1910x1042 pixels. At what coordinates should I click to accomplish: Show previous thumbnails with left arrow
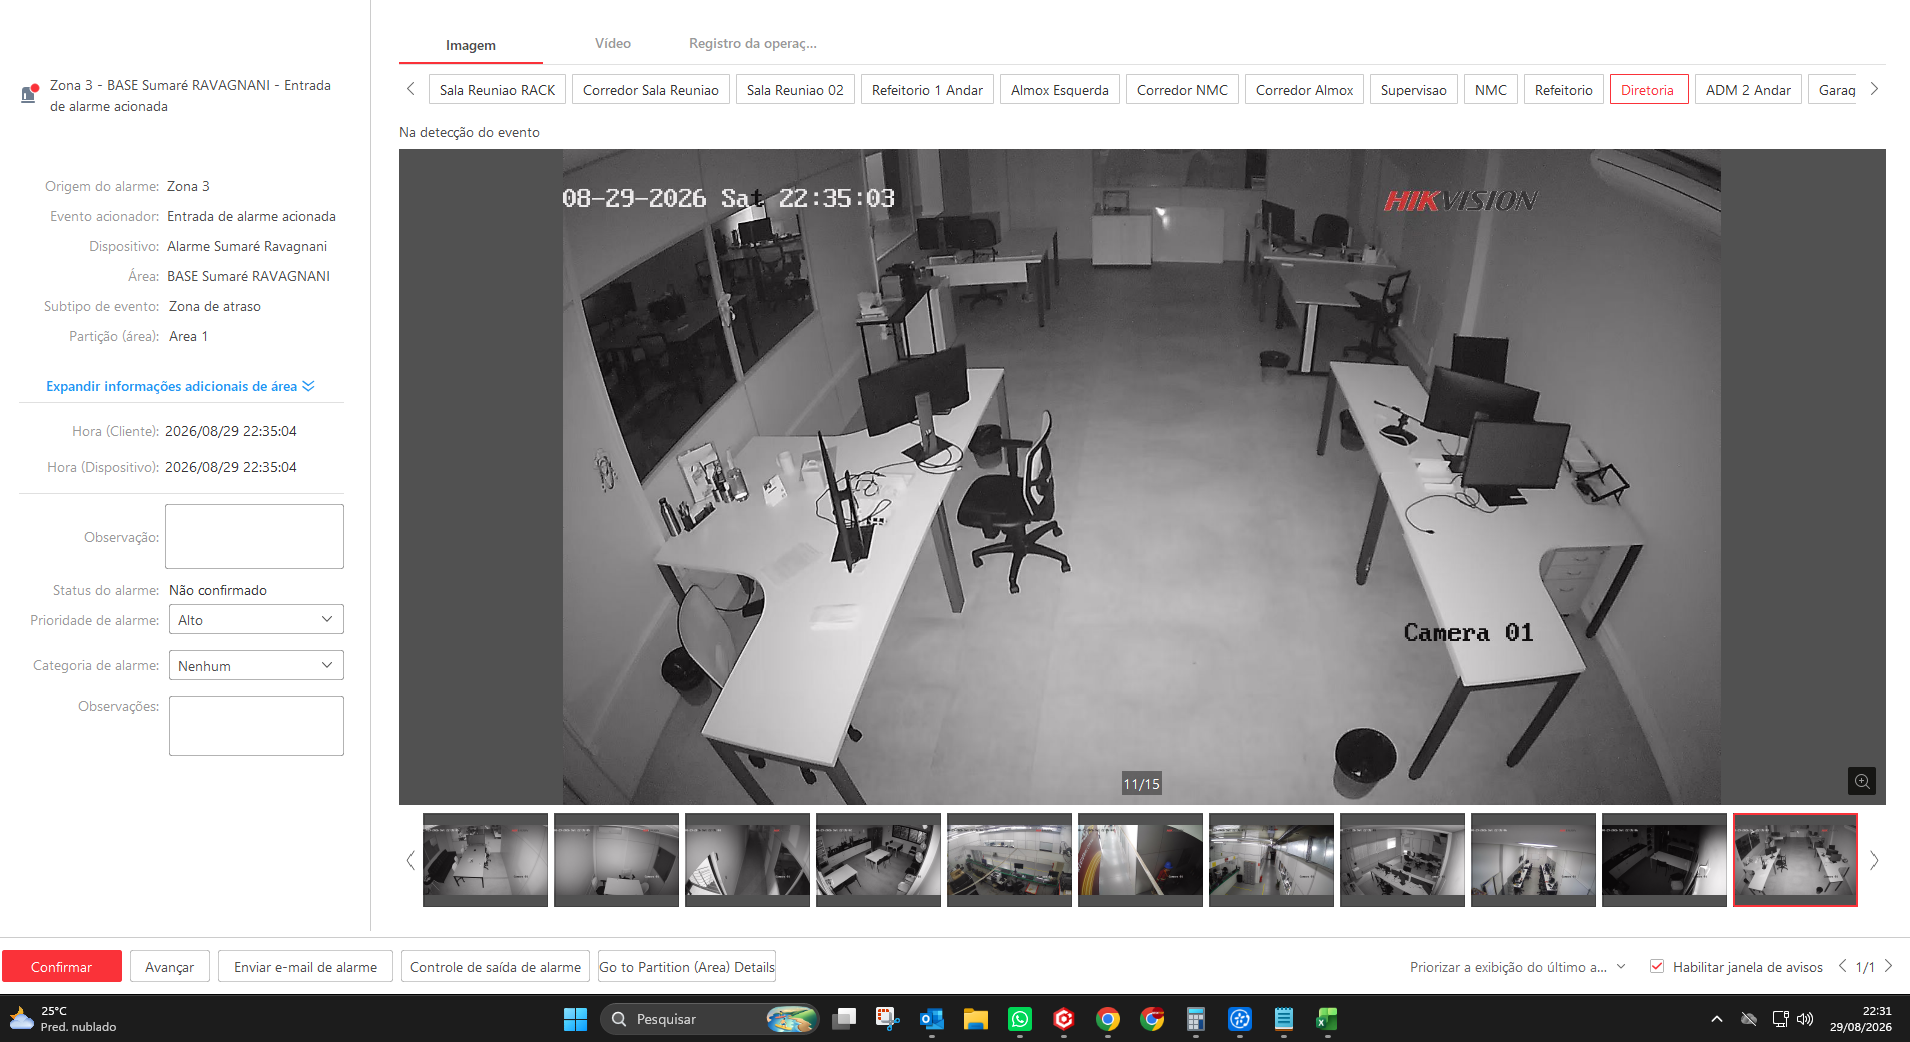pos(410,860)
